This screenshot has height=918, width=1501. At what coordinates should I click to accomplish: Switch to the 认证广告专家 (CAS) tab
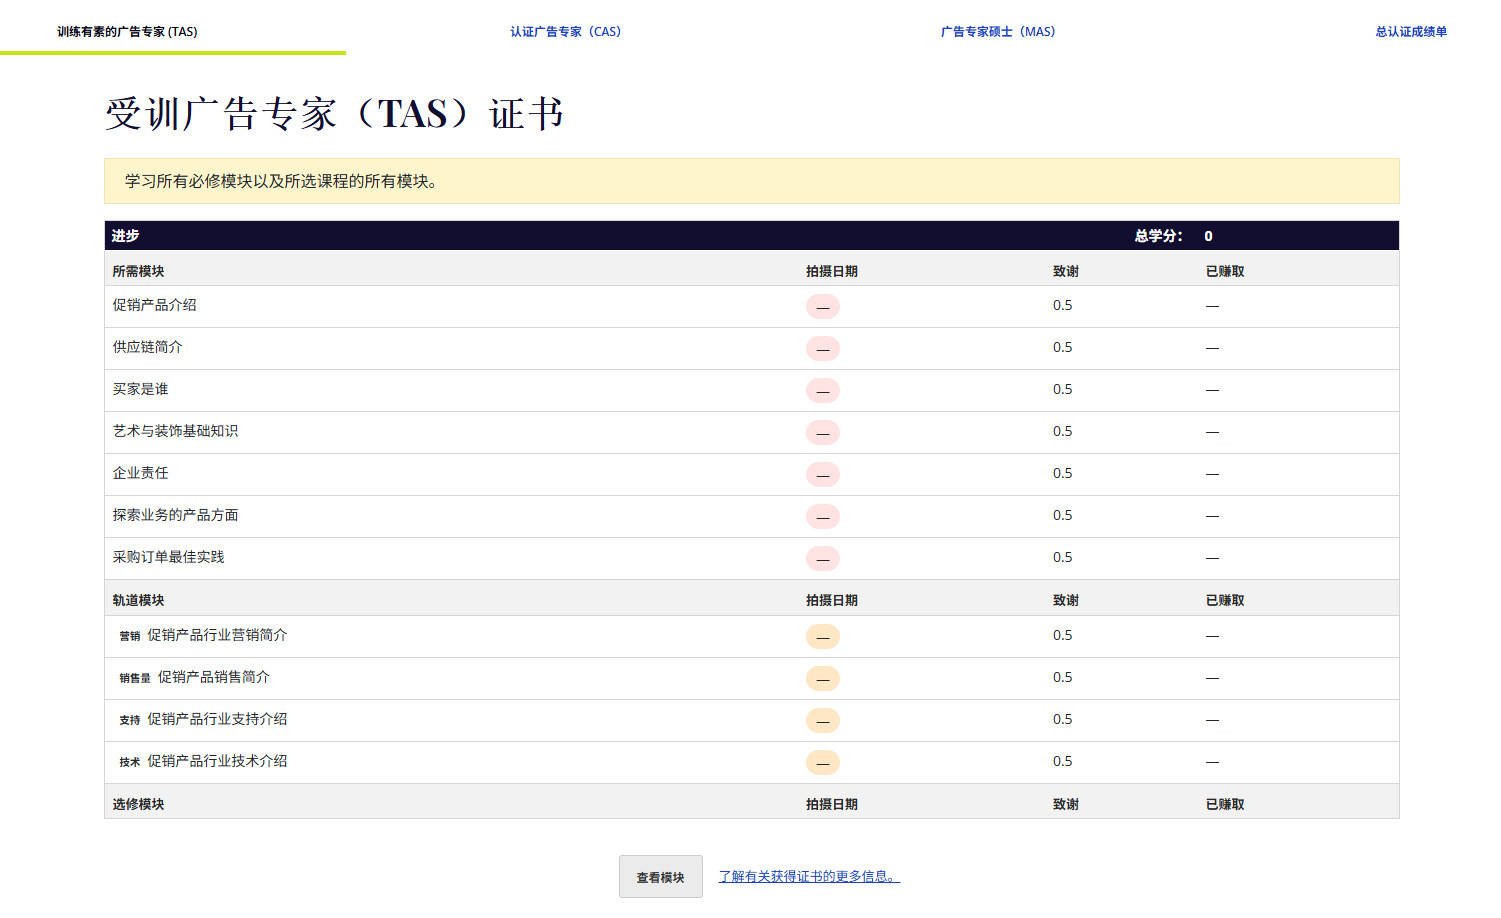565,32
